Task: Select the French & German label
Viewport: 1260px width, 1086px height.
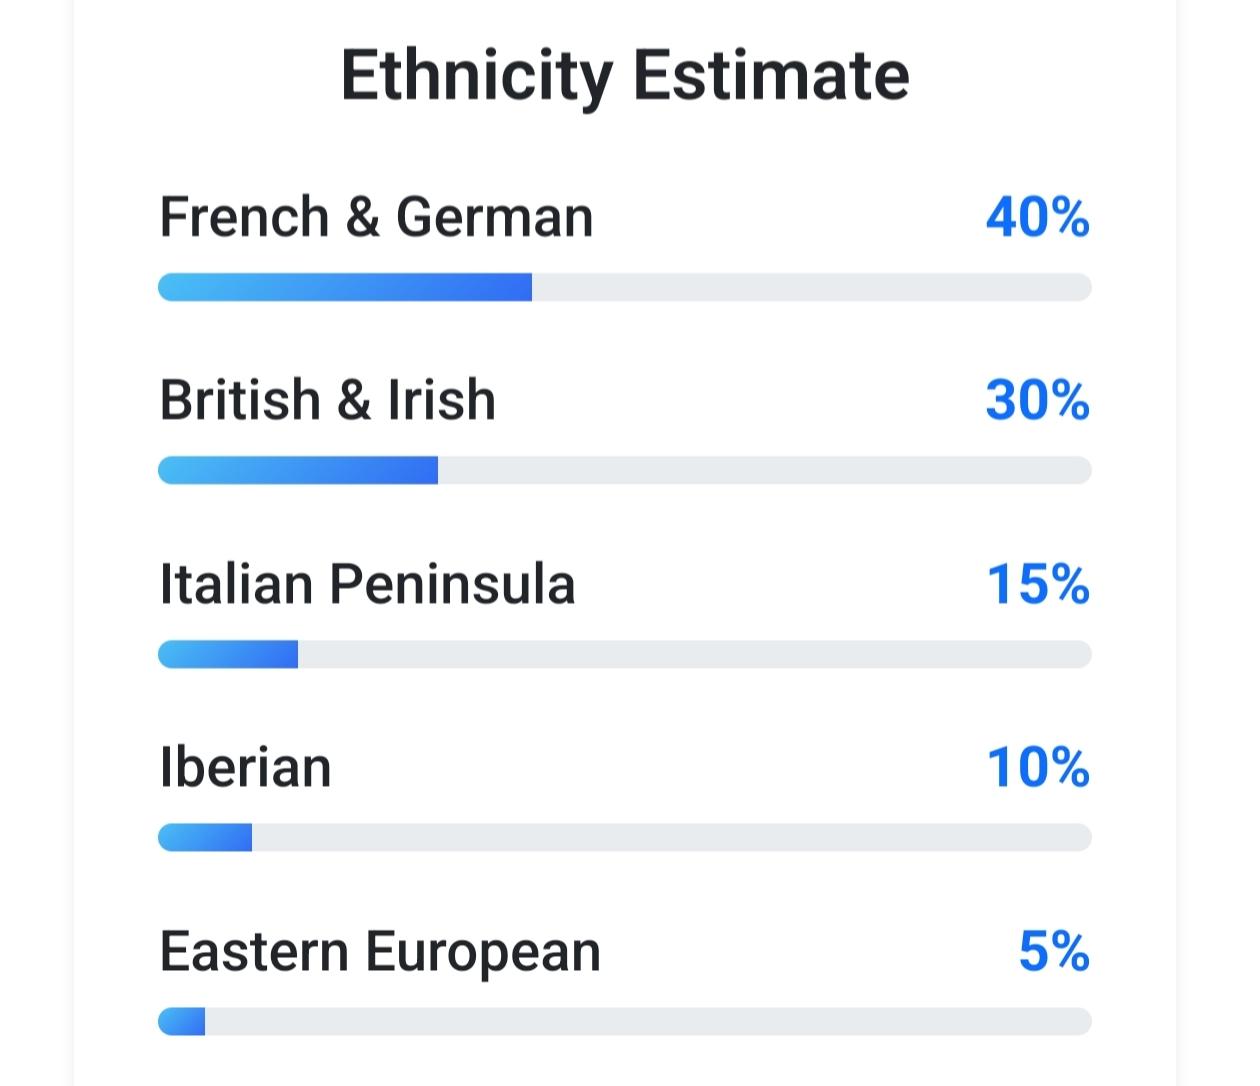Action: pyautogui.click(x=376, y=217)
